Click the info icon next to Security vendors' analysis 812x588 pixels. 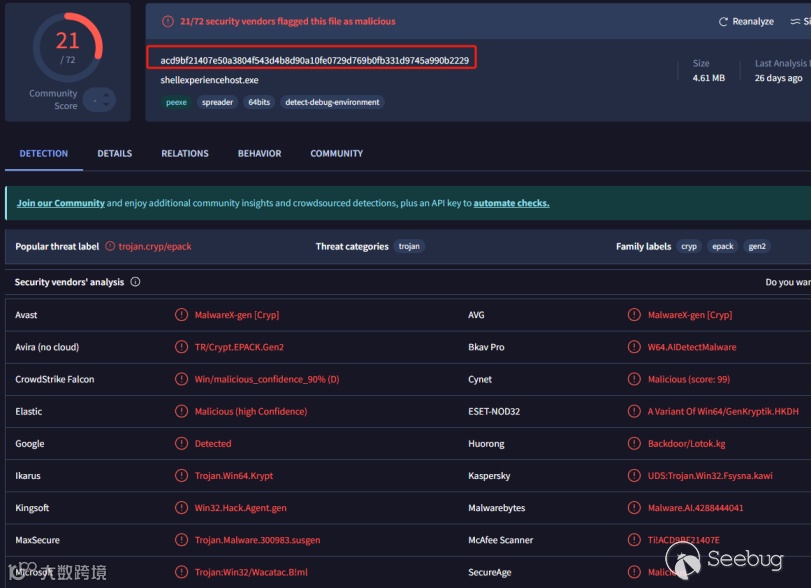(x=135, y=282)
